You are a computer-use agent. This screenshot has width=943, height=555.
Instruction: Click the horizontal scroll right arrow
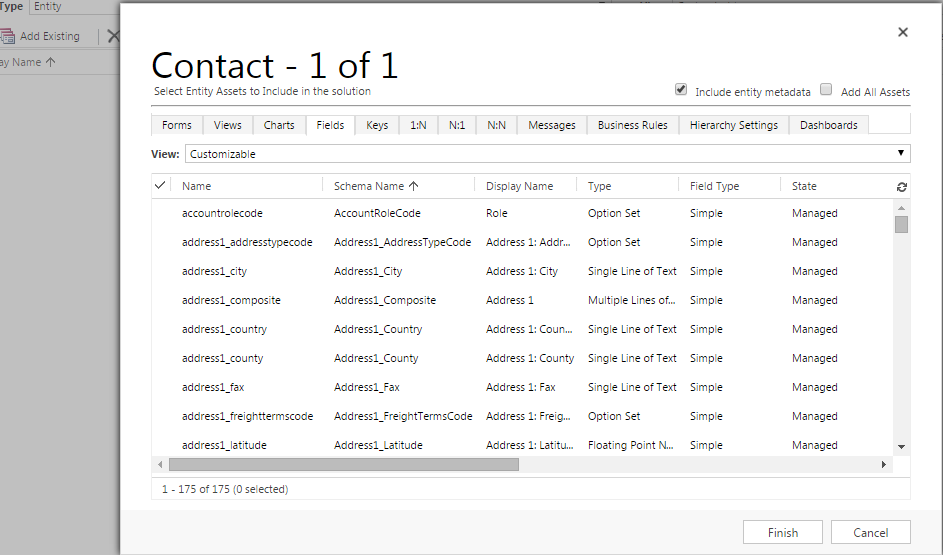pyautogui.click(x=884, y=465)
